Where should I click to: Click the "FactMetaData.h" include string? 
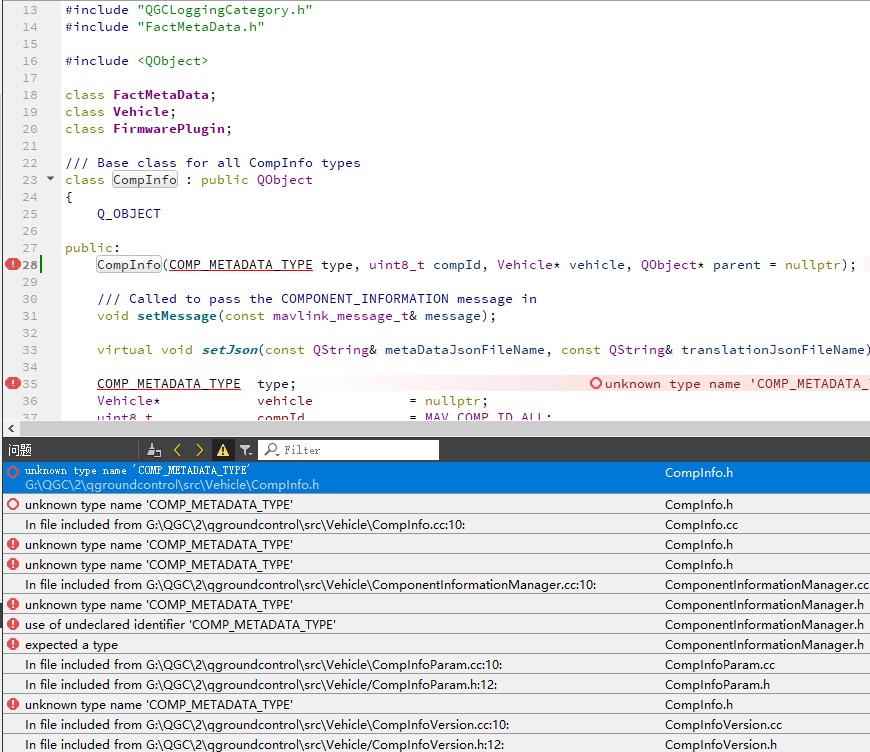201,27
